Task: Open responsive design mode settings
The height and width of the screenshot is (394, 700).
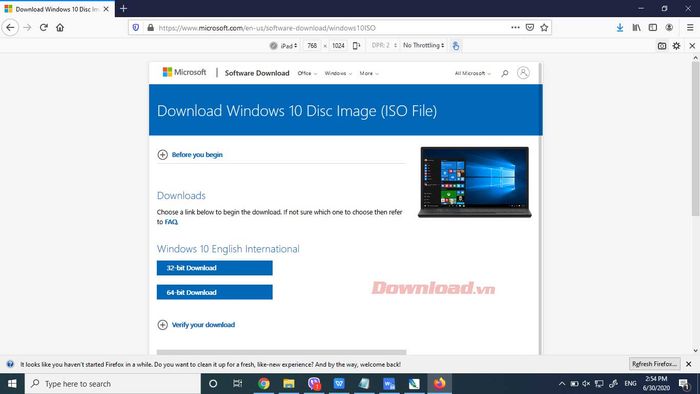Action: [x=676, y=46]
